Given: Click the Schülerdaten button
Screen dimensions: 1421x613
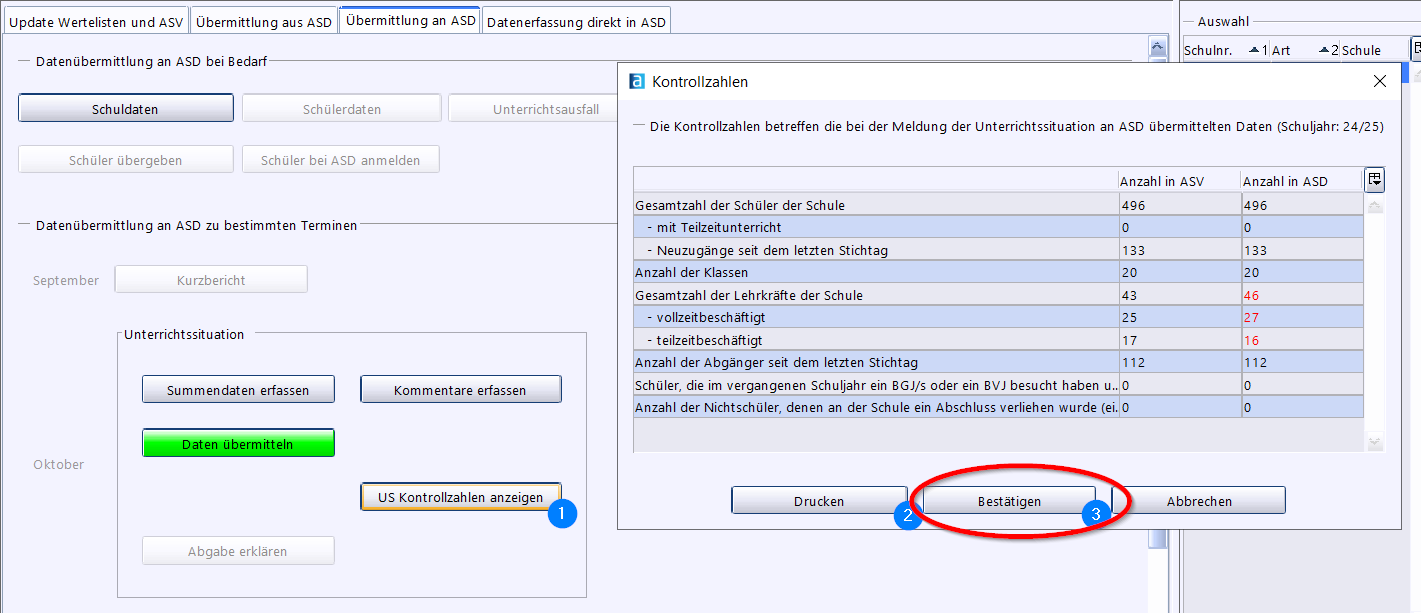Looking at the screenshot, I should (x=342, y=108).
